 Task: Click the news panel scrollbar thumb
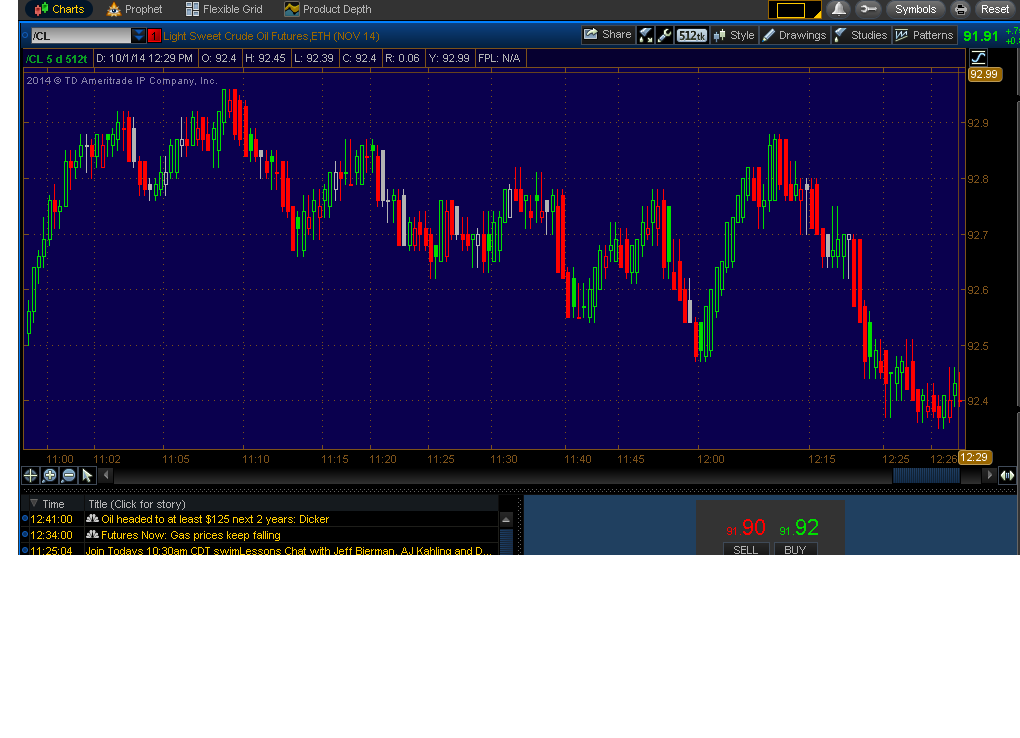point(506,541)
